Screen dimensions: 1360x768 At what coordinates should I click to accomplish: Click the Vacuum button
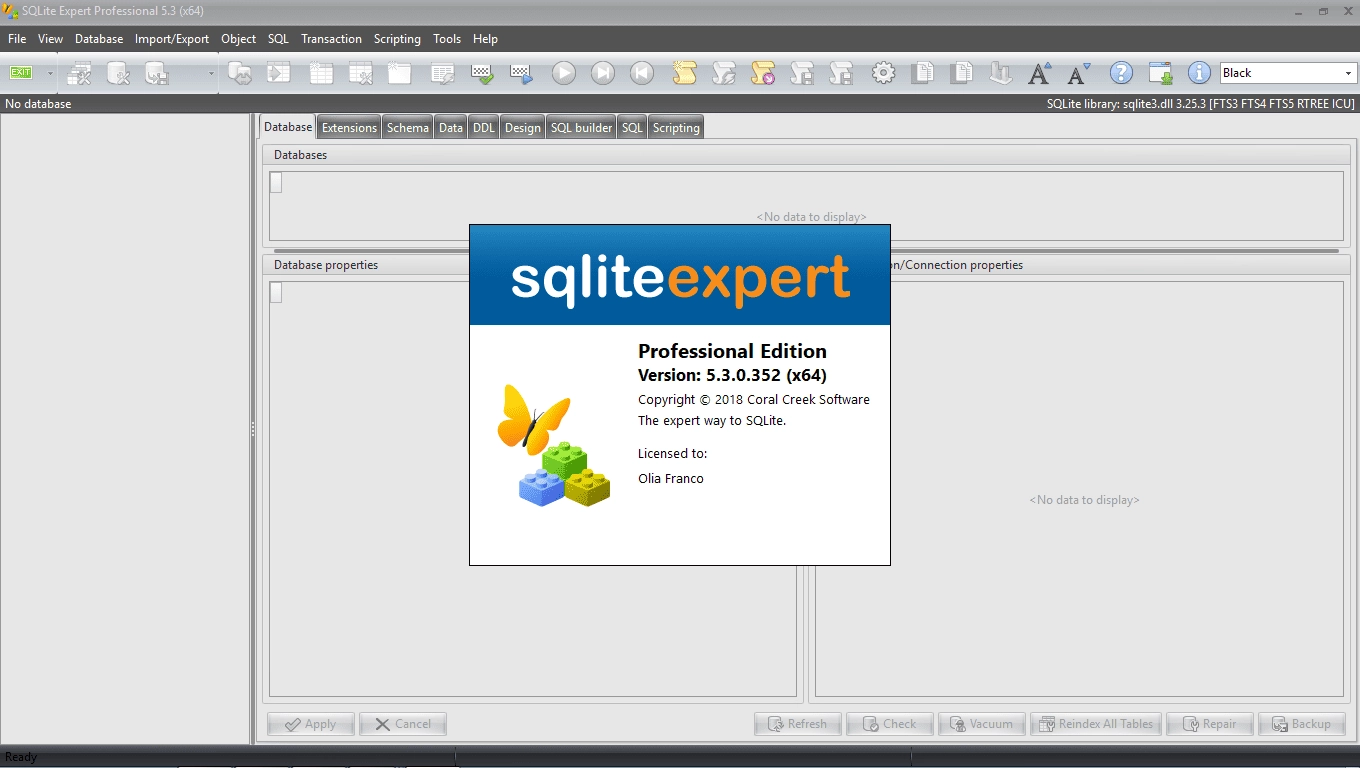coord(982,724)
